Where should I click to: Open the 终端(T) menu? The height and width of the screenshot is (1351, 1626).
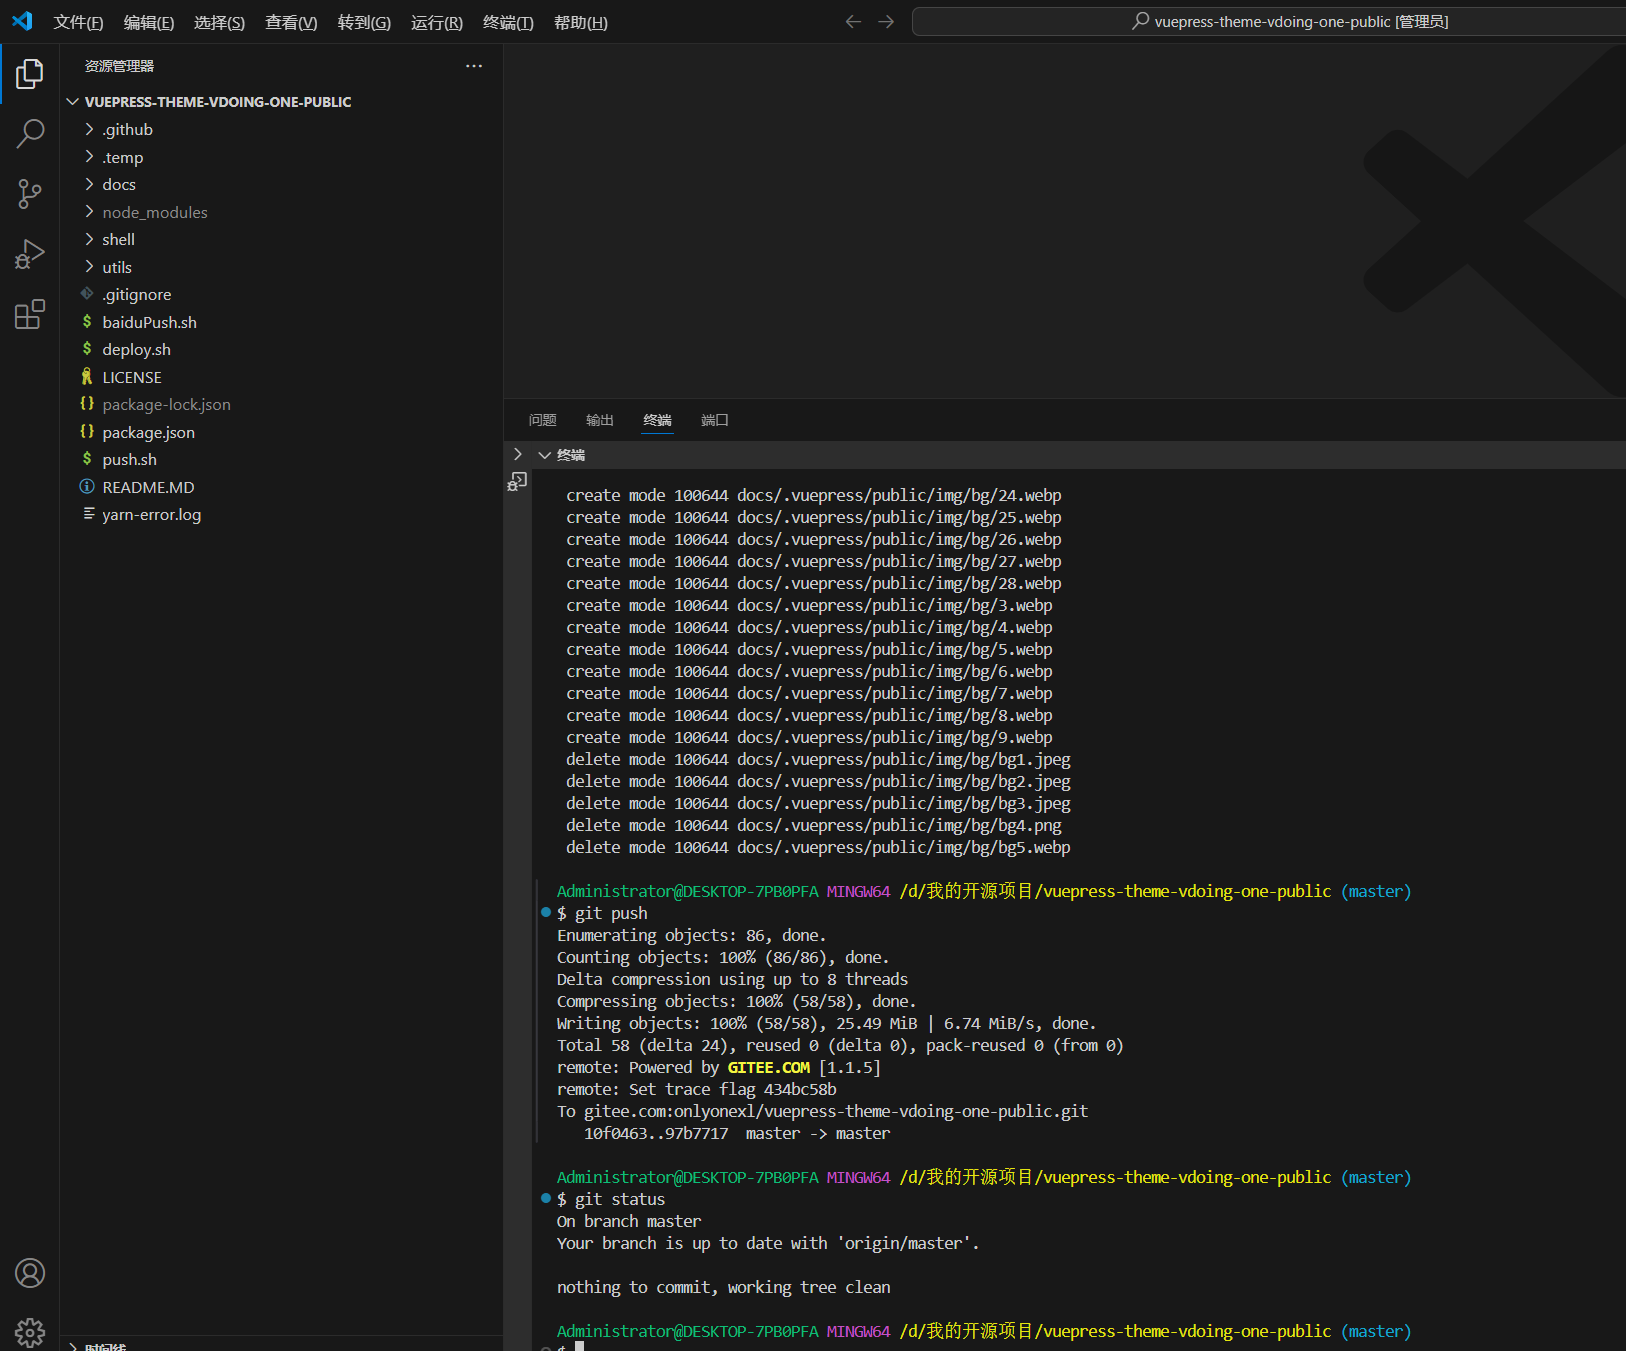508,22
